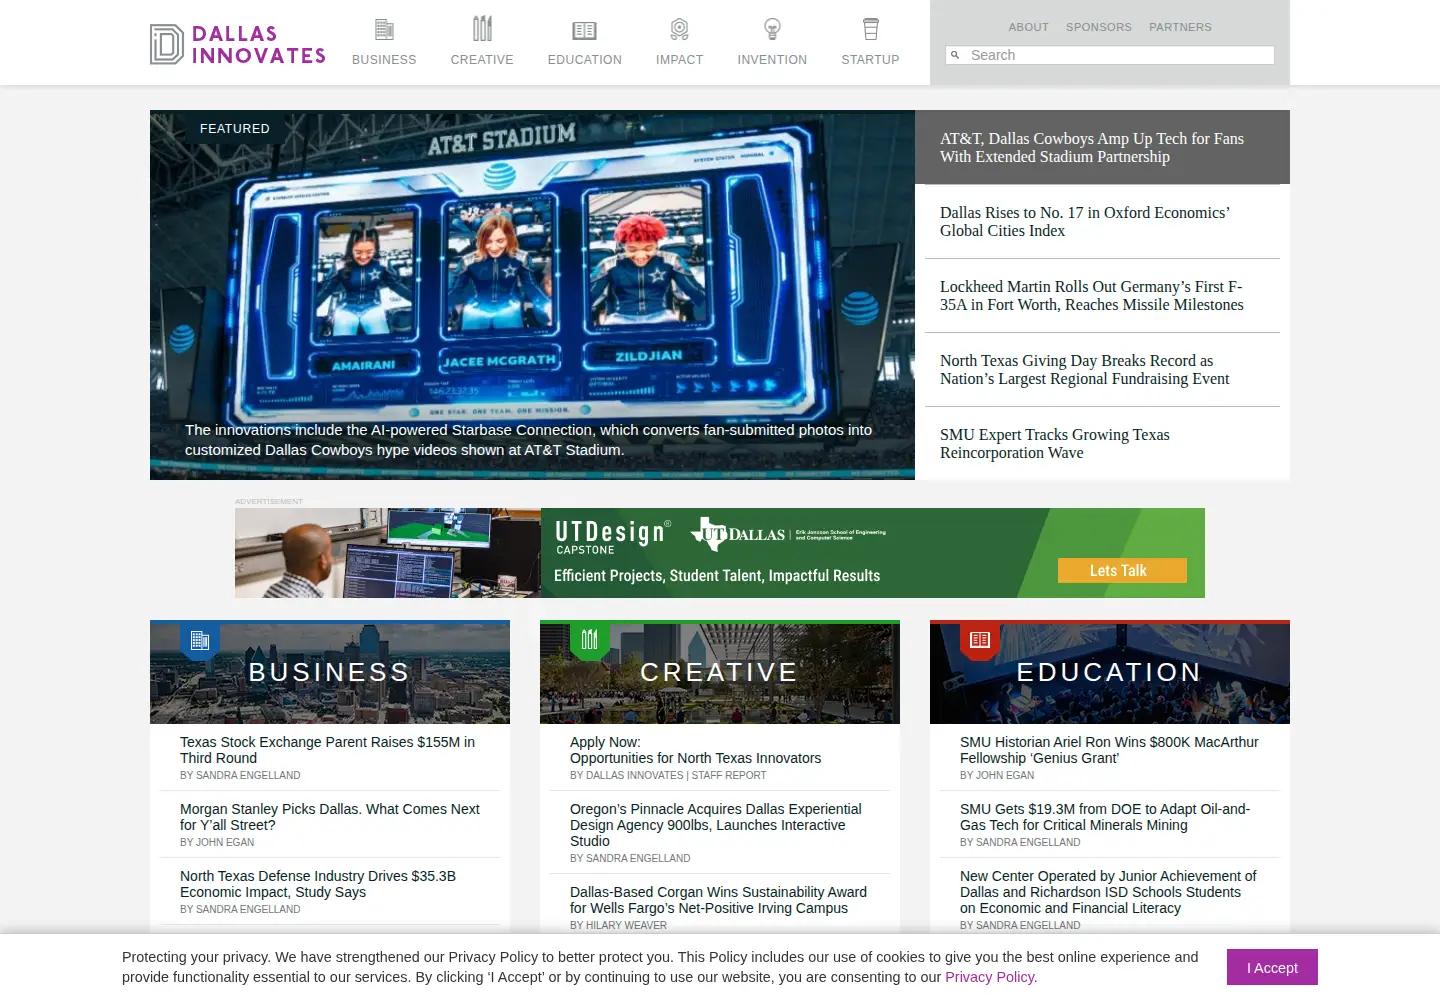Open the Invention nav lightbulb icon

[772, 29]
